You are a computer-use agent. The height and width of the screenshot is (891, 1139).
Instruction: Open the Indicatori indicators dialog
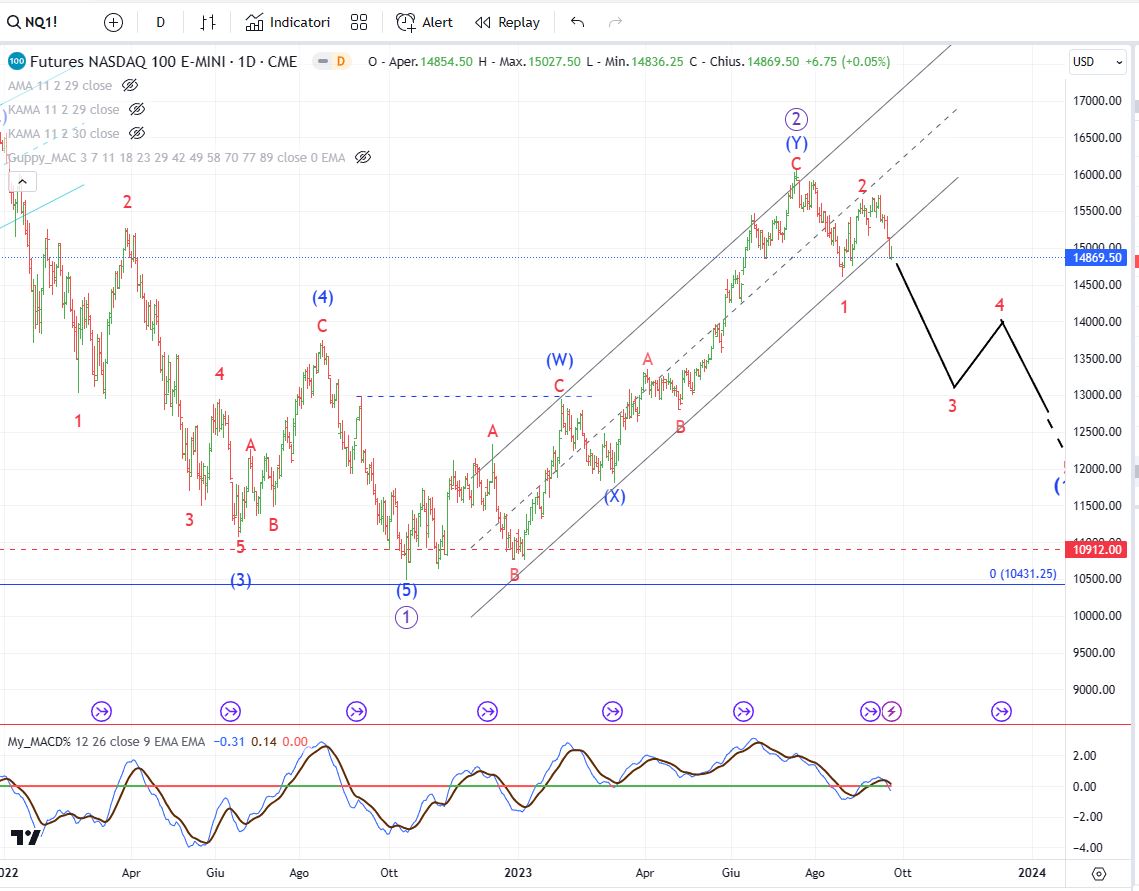click(288, 23)
